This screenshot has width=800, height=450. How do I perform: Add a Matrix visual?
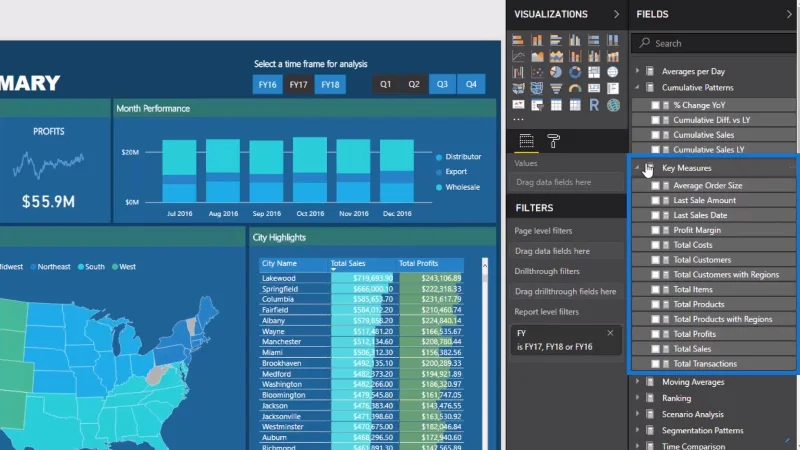[x=575, y=105]
